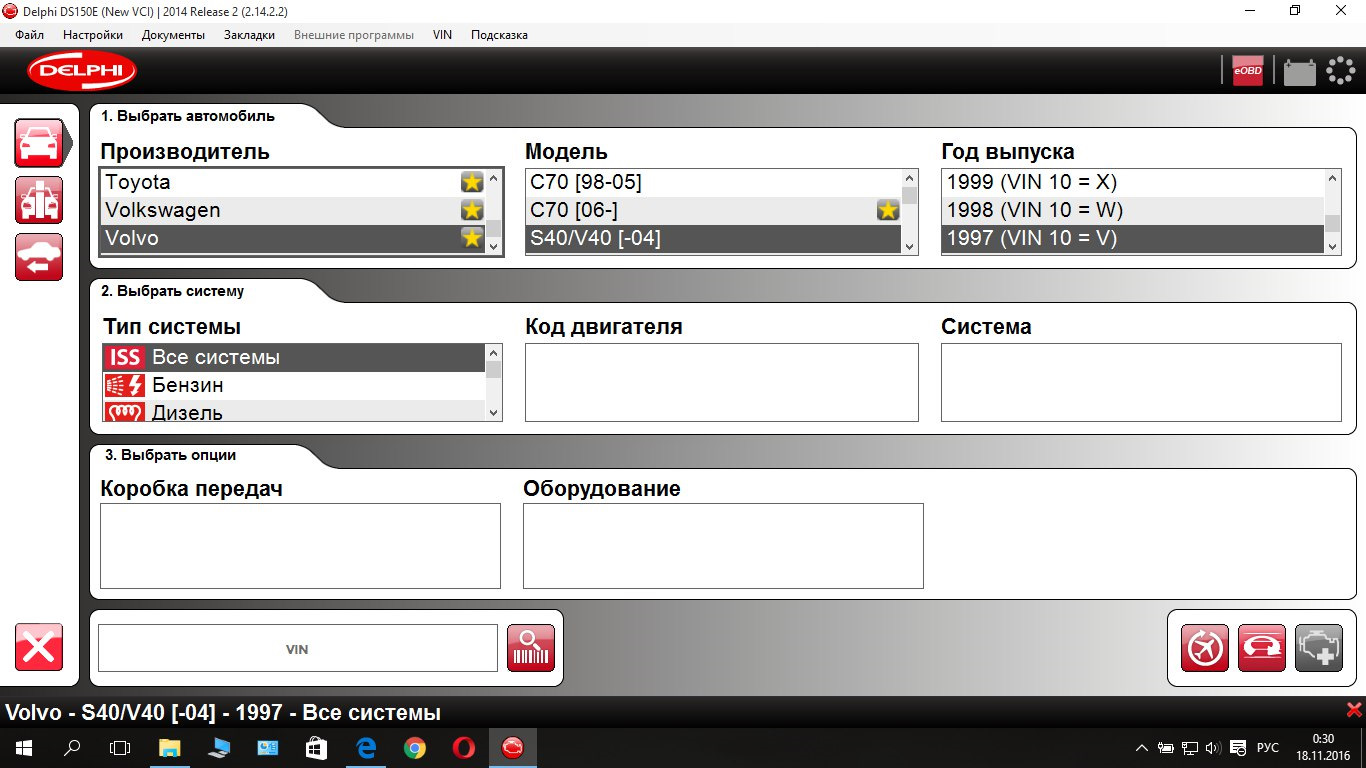Open Google Chrome from the taskbar
Image resolution: width=1366 pixels, height=768 pixels.
click(415, 747)
